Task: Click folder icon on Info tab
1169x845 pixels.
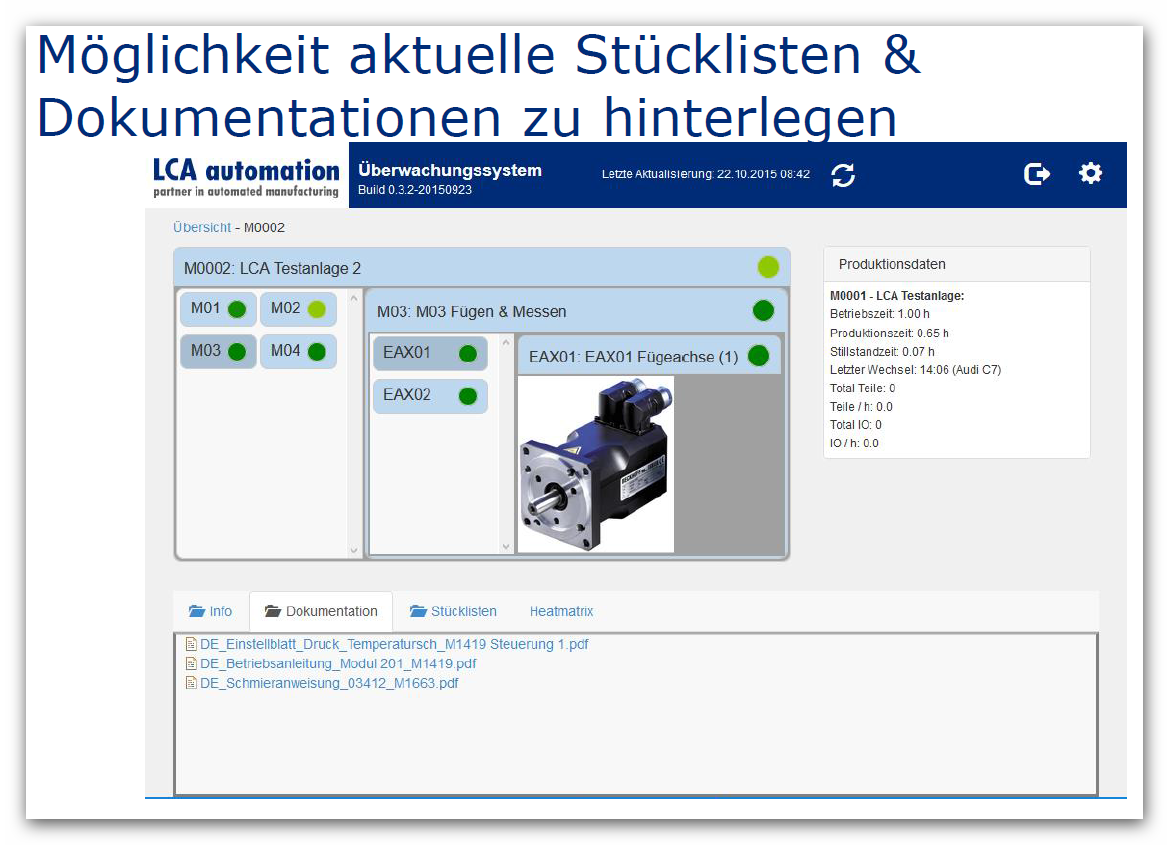Action: tap(197, 612)
